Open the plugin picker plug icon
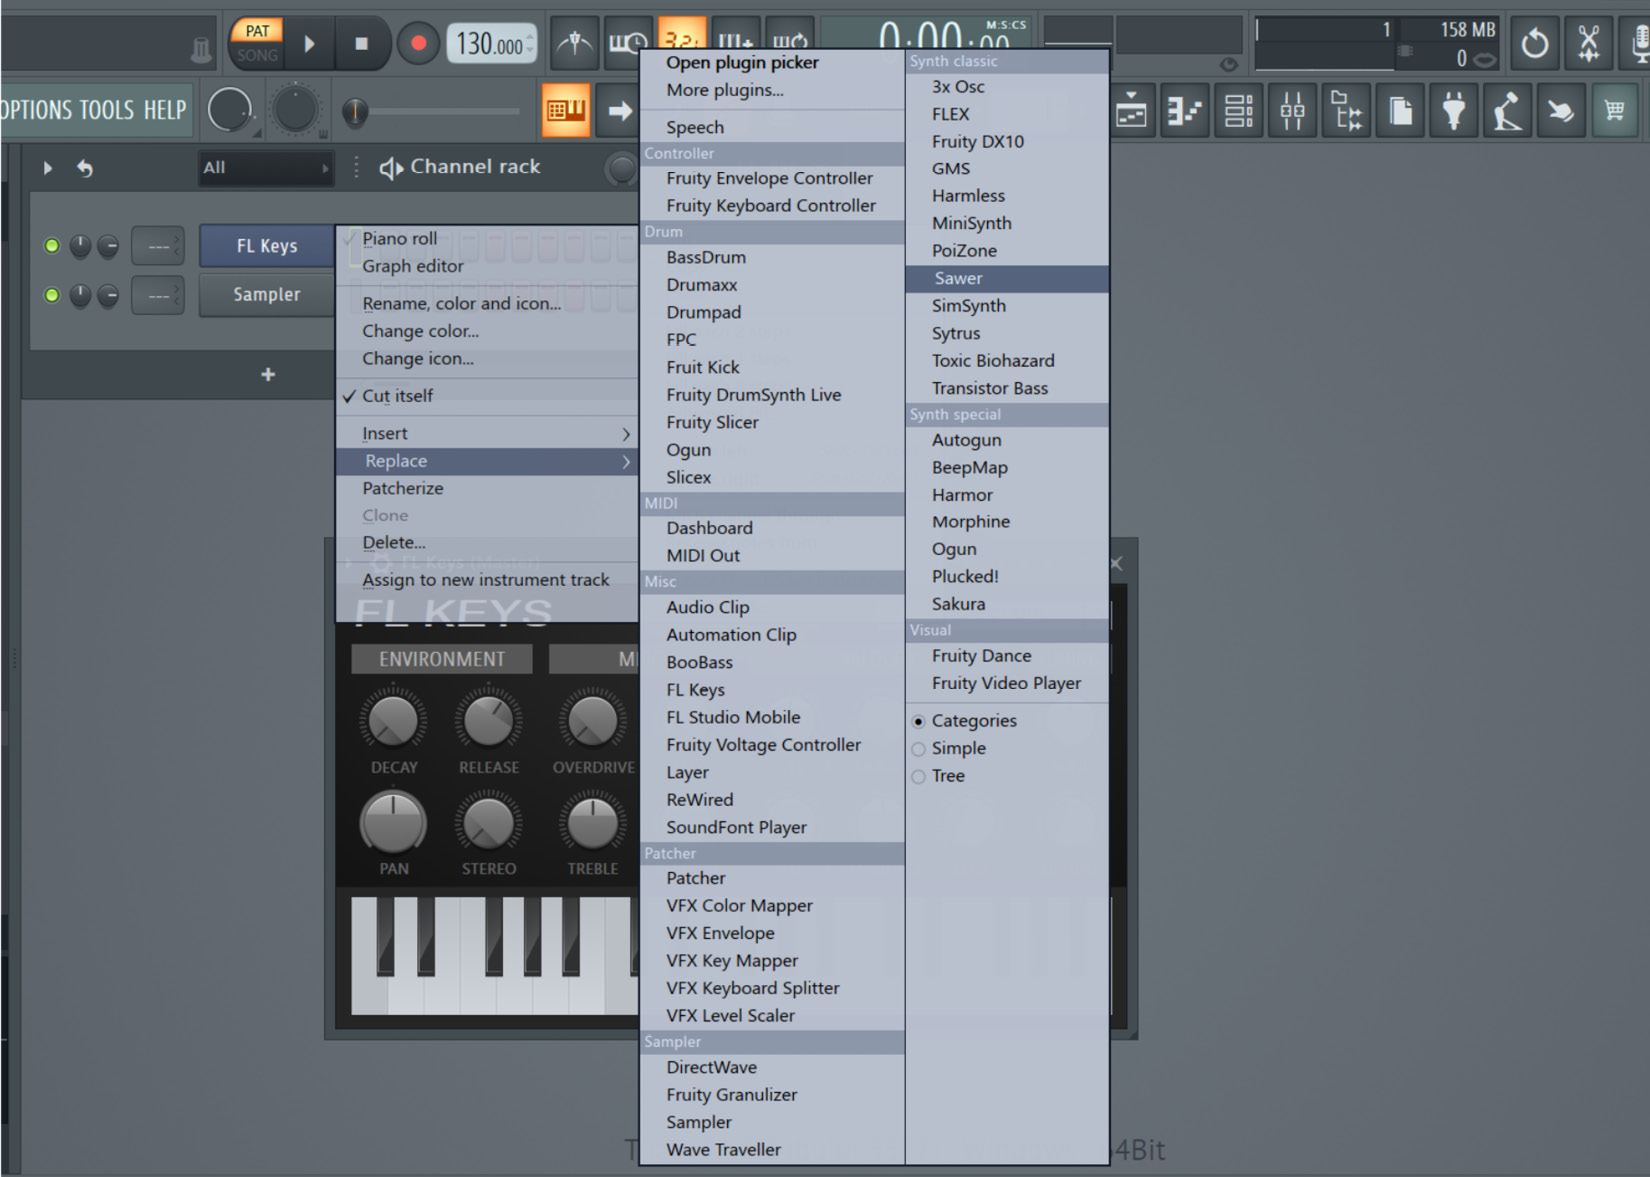This screenshot has height=1177, width=1650. pos(1454,111)
